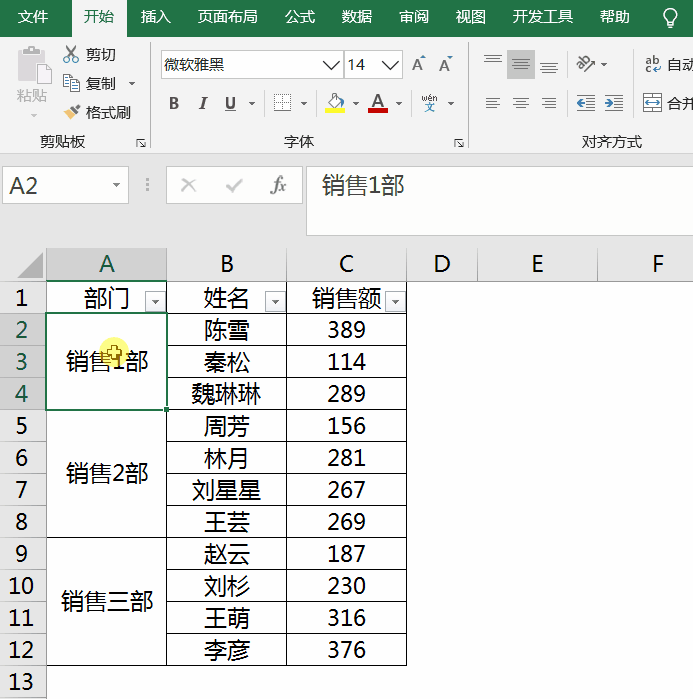
Task: Click the Select All corner triangle
Action: pyautogui.click(x=29, y=266)
